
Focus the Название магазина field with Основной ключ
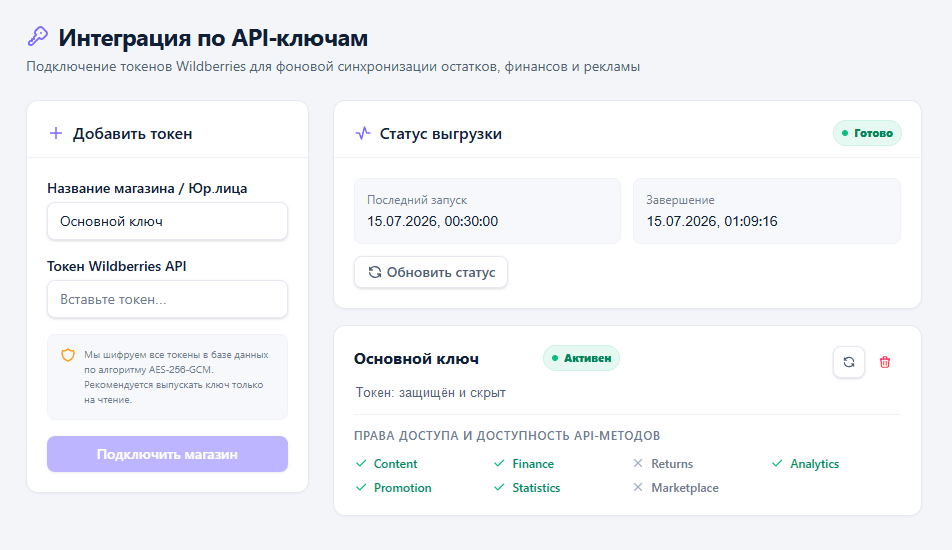click(x=168, y=221)
